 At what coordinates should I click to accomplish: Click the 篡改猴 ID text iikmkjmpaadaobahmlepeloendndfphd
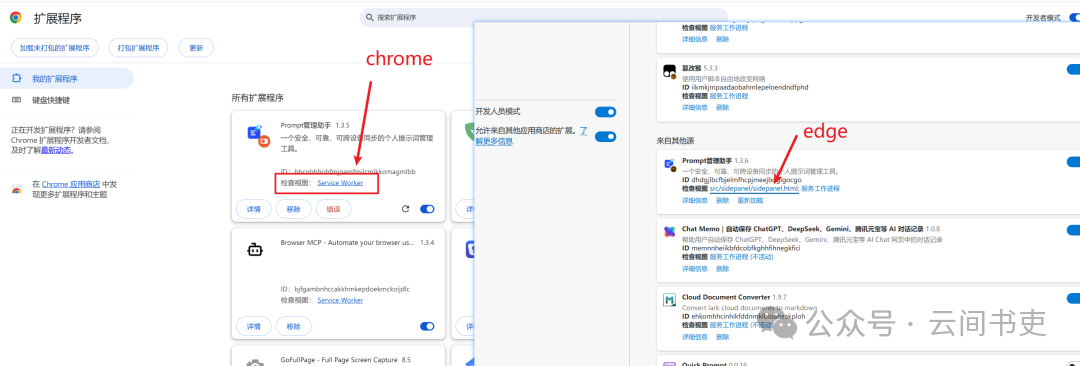click(749, 88)
